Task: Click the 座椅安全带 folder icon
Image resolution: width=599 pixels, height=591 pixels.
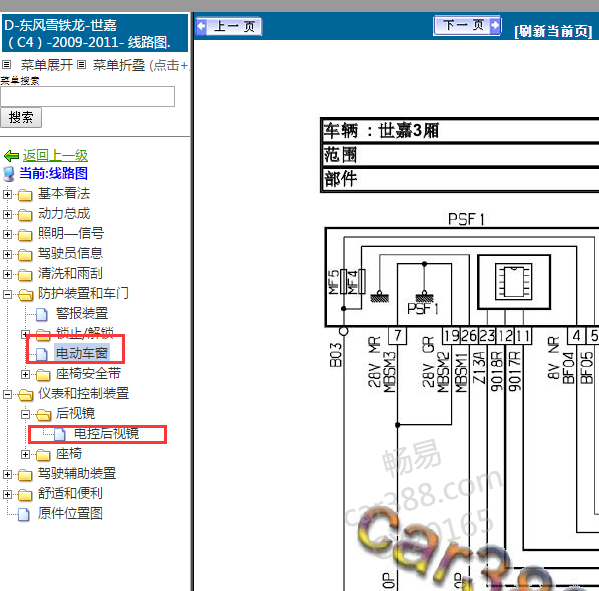Action: 43,375
